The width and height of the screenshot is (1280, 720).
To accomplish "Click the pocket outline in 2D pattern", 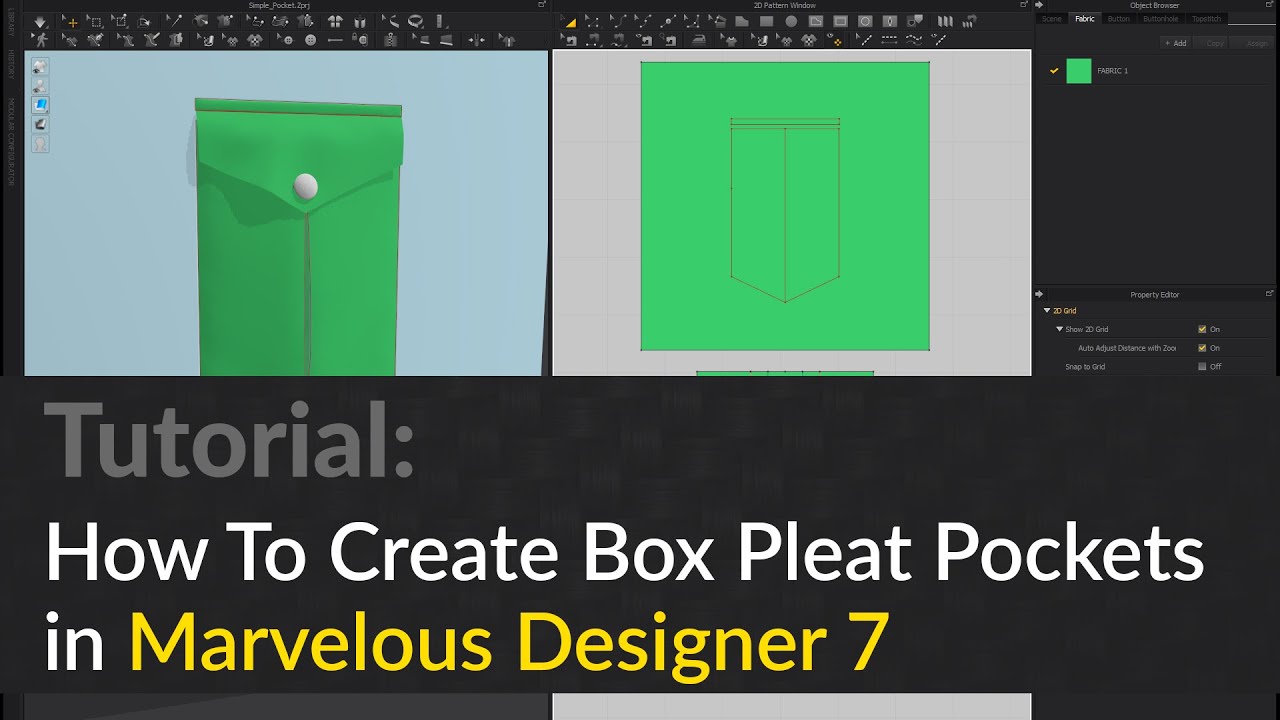I will (x=785, y=215).
